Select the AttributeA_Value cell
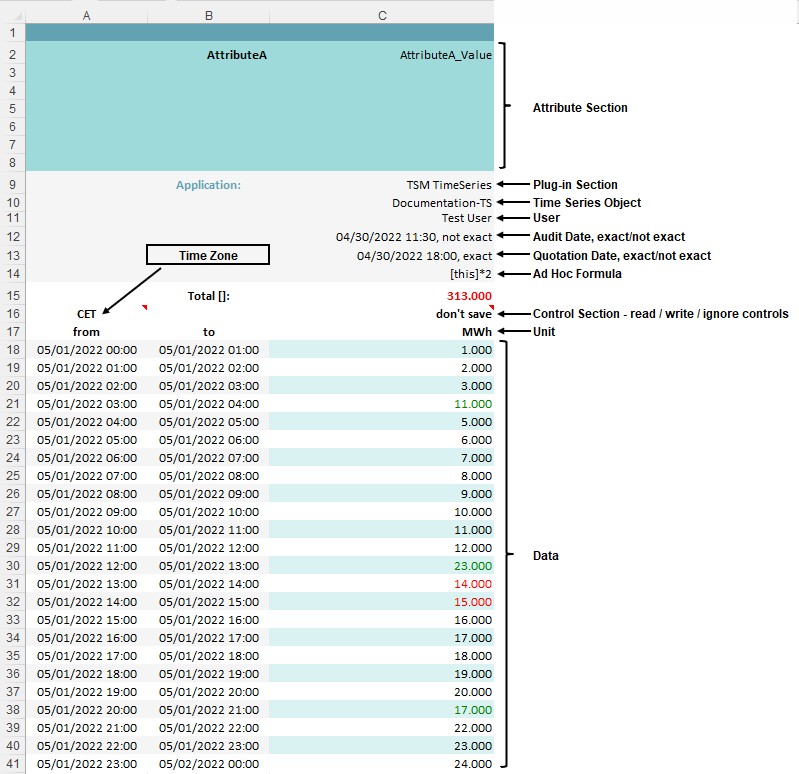Viewport: 799px width, 774px height. pyautogui.click(x=445, y=56)
